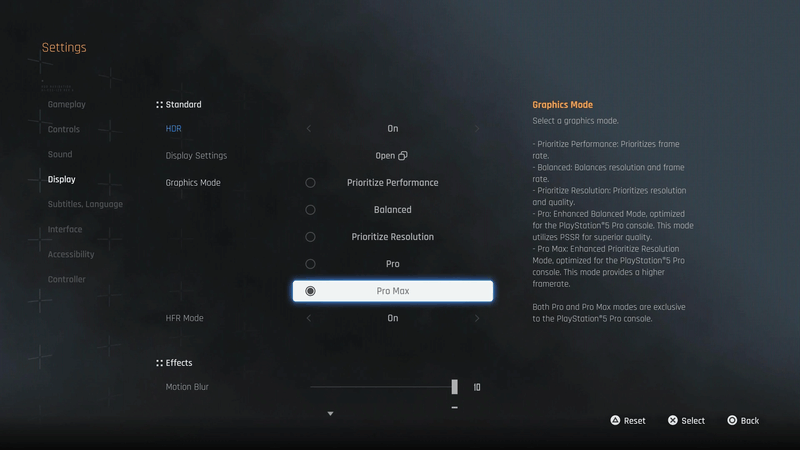Click the Motion Blur setting label

coord(187,387)
